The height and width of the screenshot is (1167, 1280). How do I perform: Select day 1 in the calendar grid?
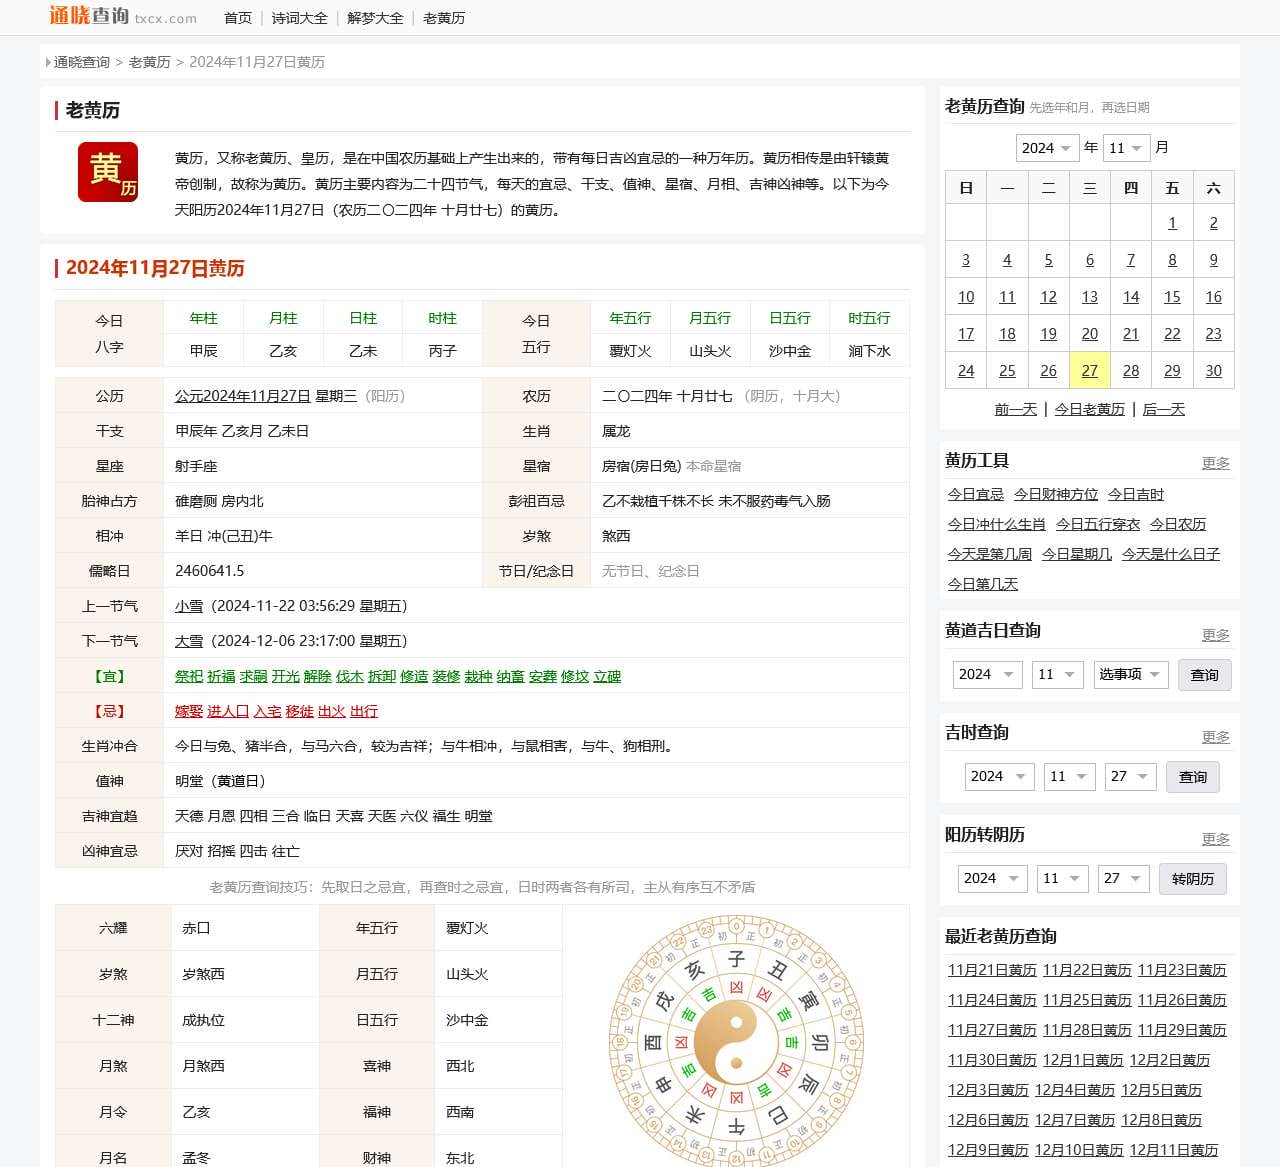coord(1172,223)
